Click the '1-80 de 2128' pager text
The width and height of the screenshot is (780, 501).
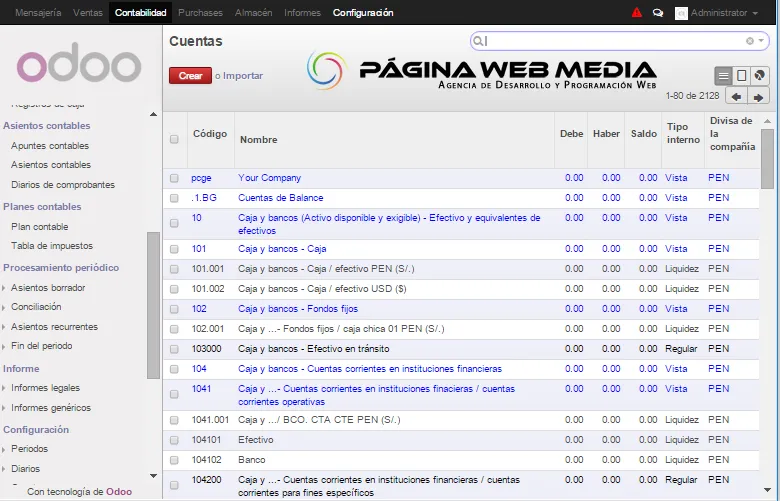click(x=692, y=96)
